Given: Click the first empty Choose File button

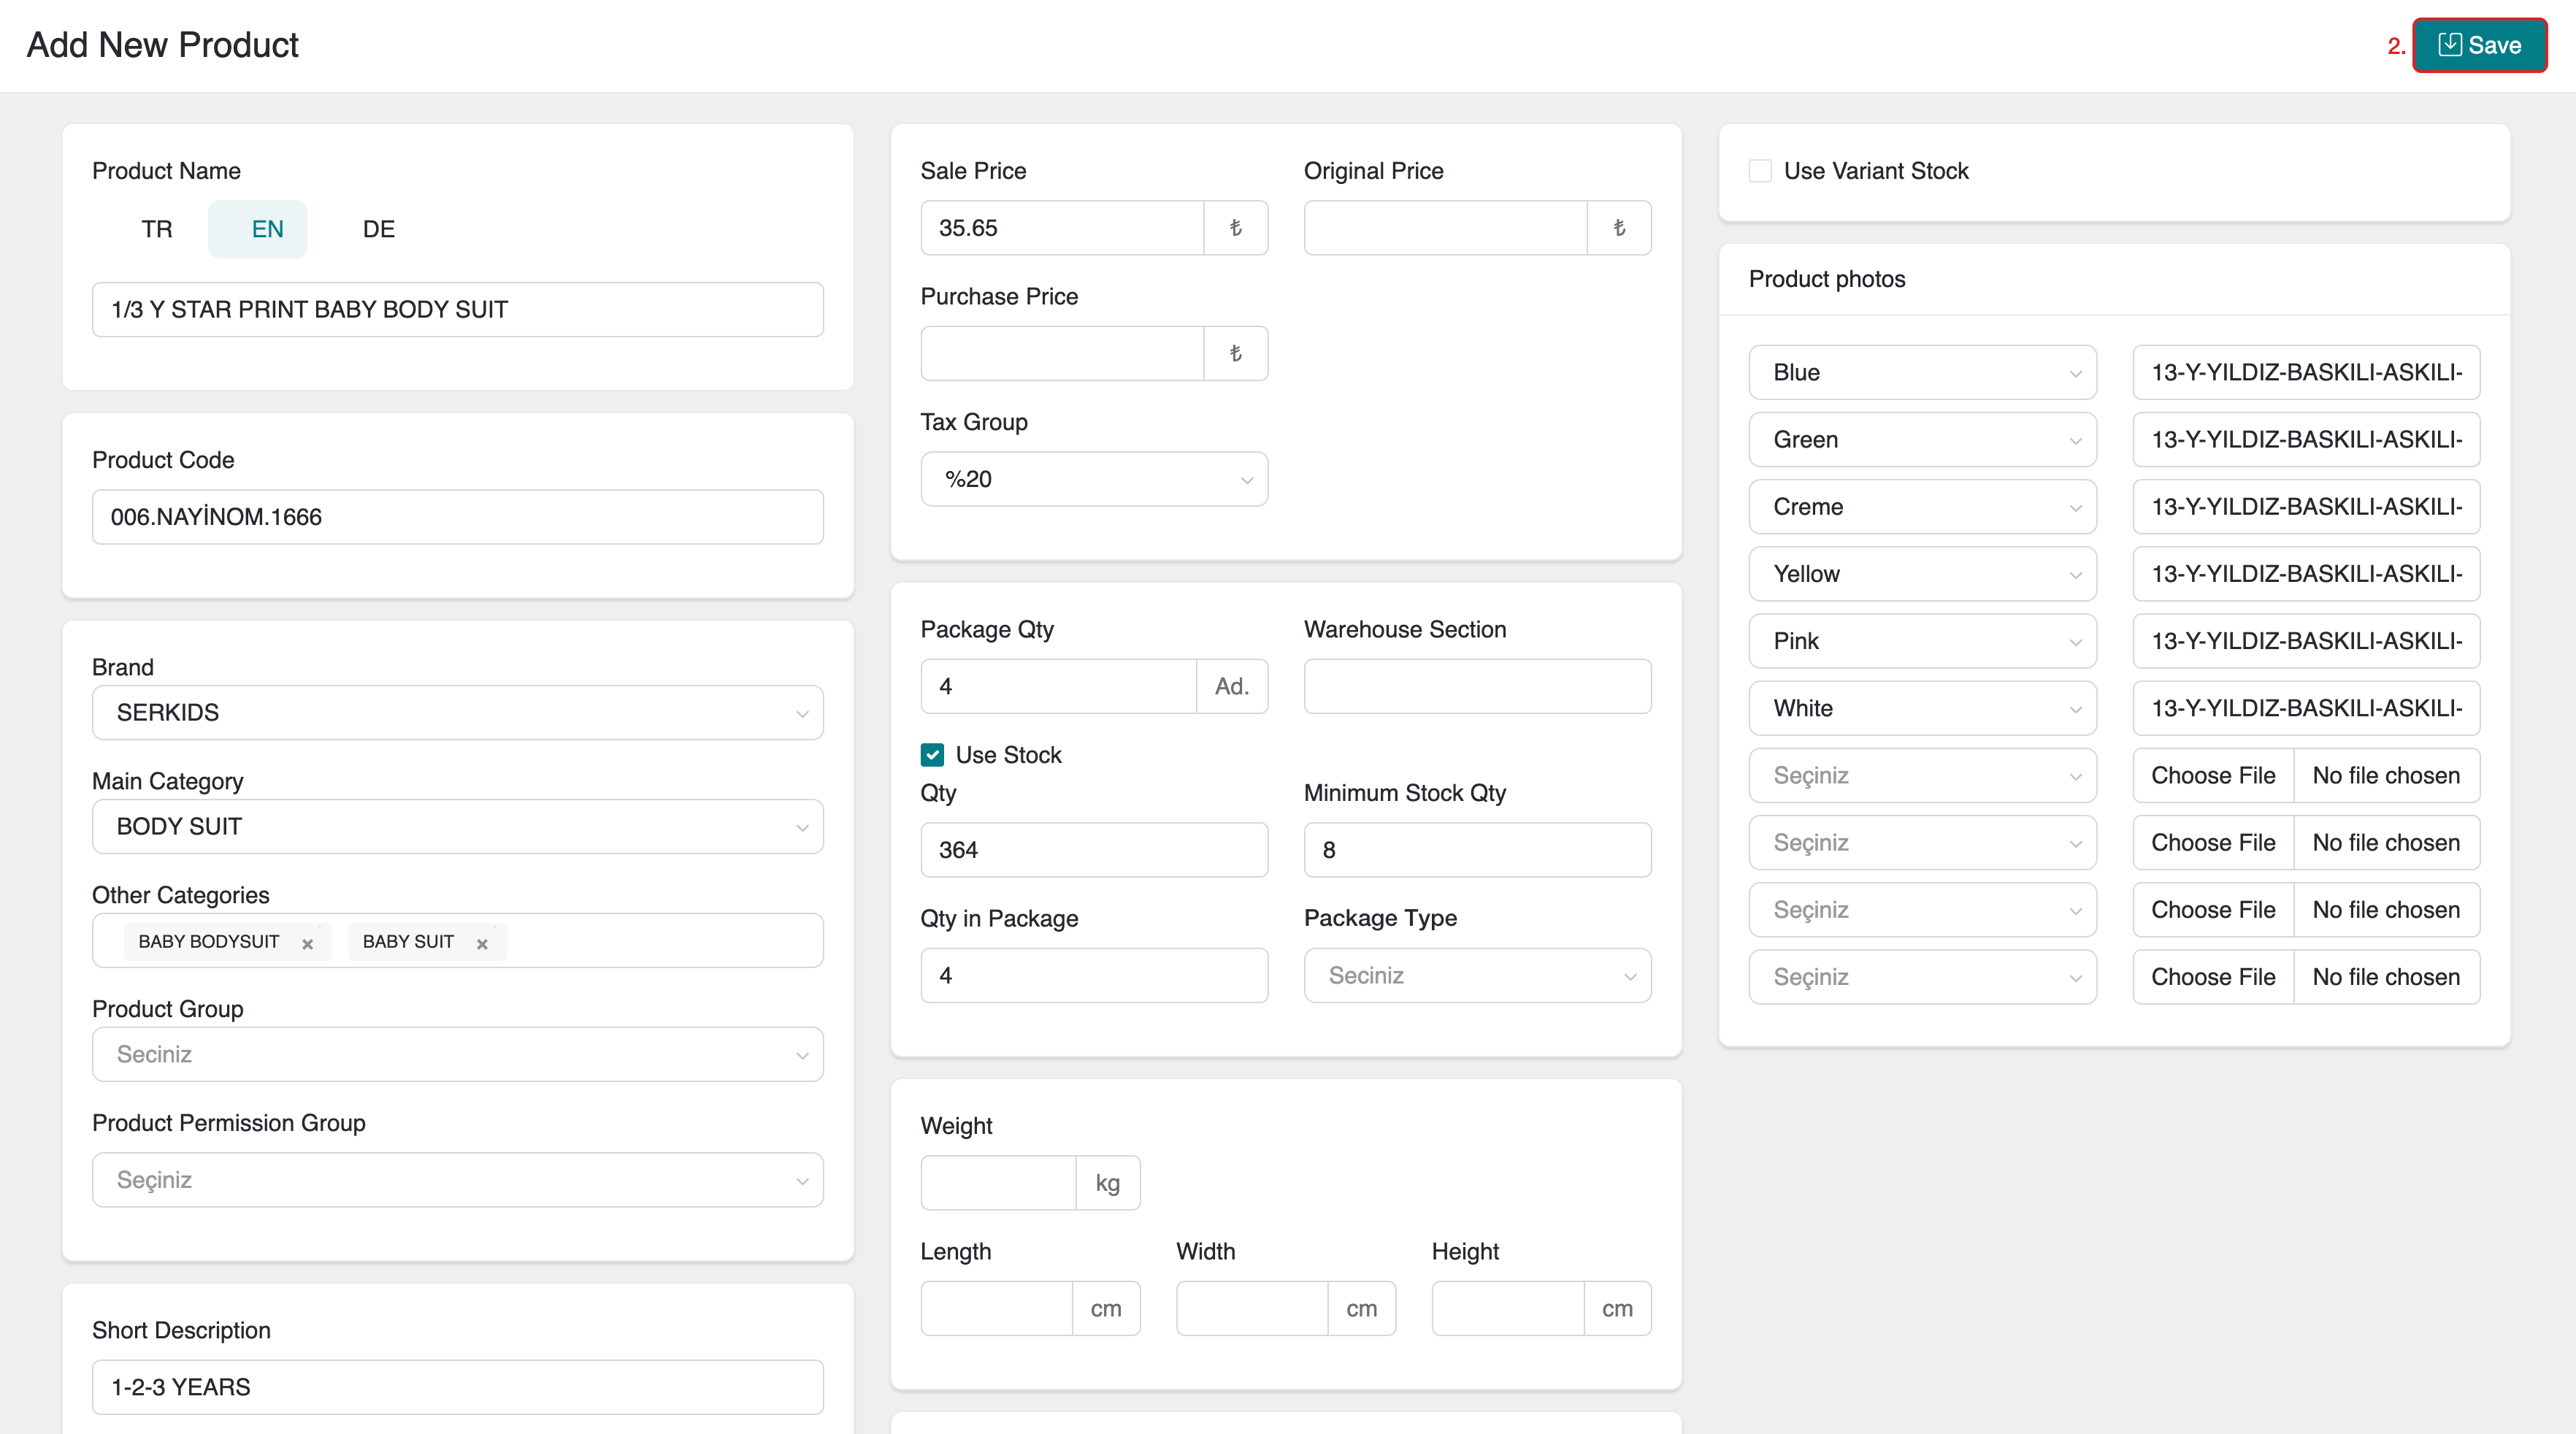Looking at the screenshot, I should click(x=2213, y=775).
